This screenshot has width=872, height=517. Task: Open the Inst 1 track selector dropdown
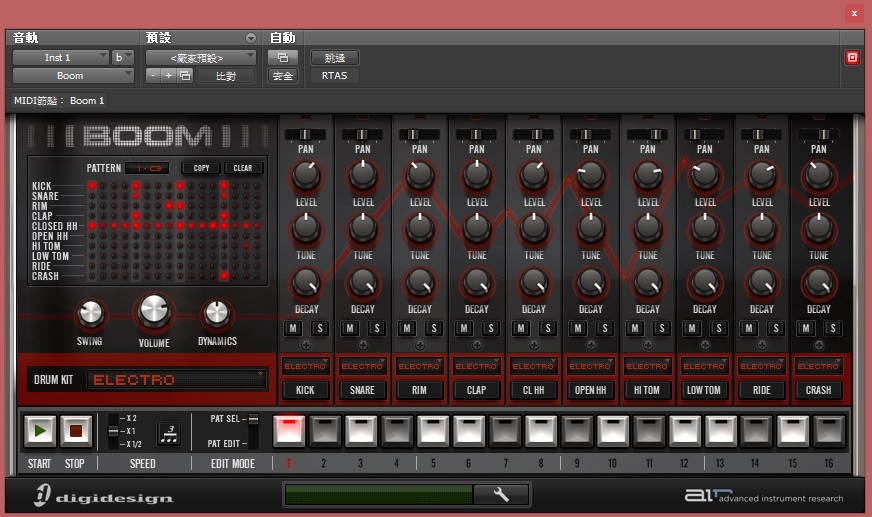tap(60, 57)
